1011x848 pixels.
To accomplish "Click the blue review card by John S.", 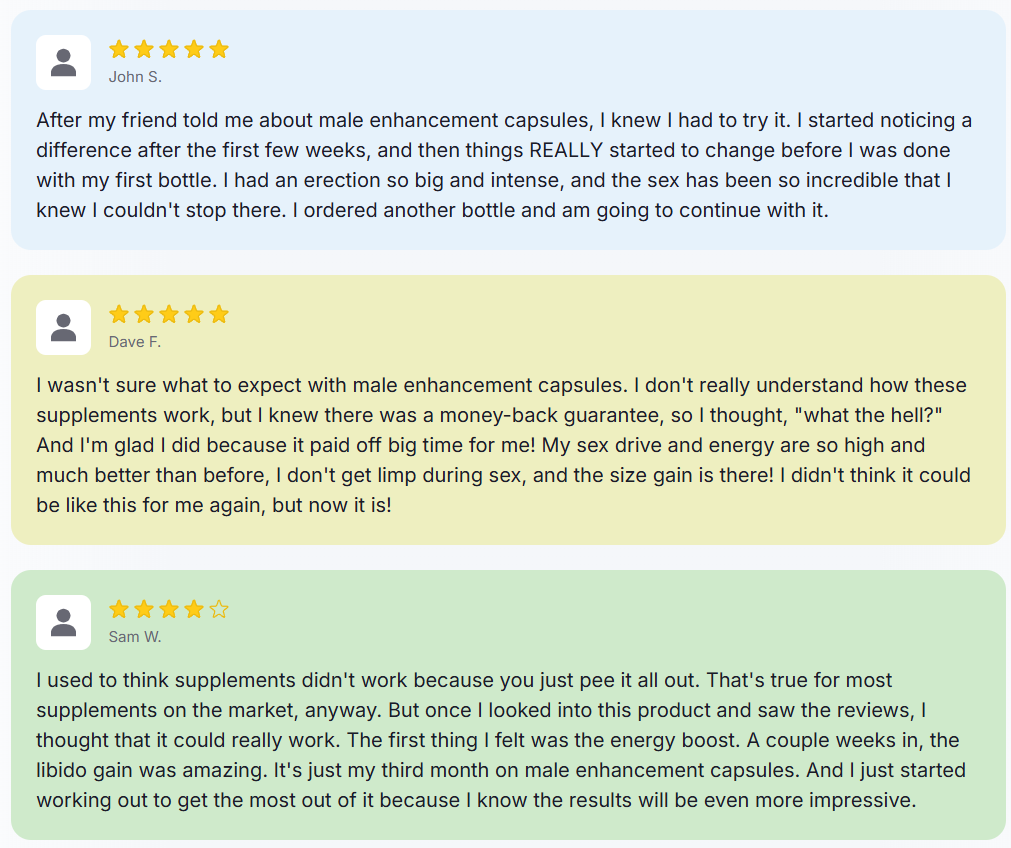I will [508, 130].
